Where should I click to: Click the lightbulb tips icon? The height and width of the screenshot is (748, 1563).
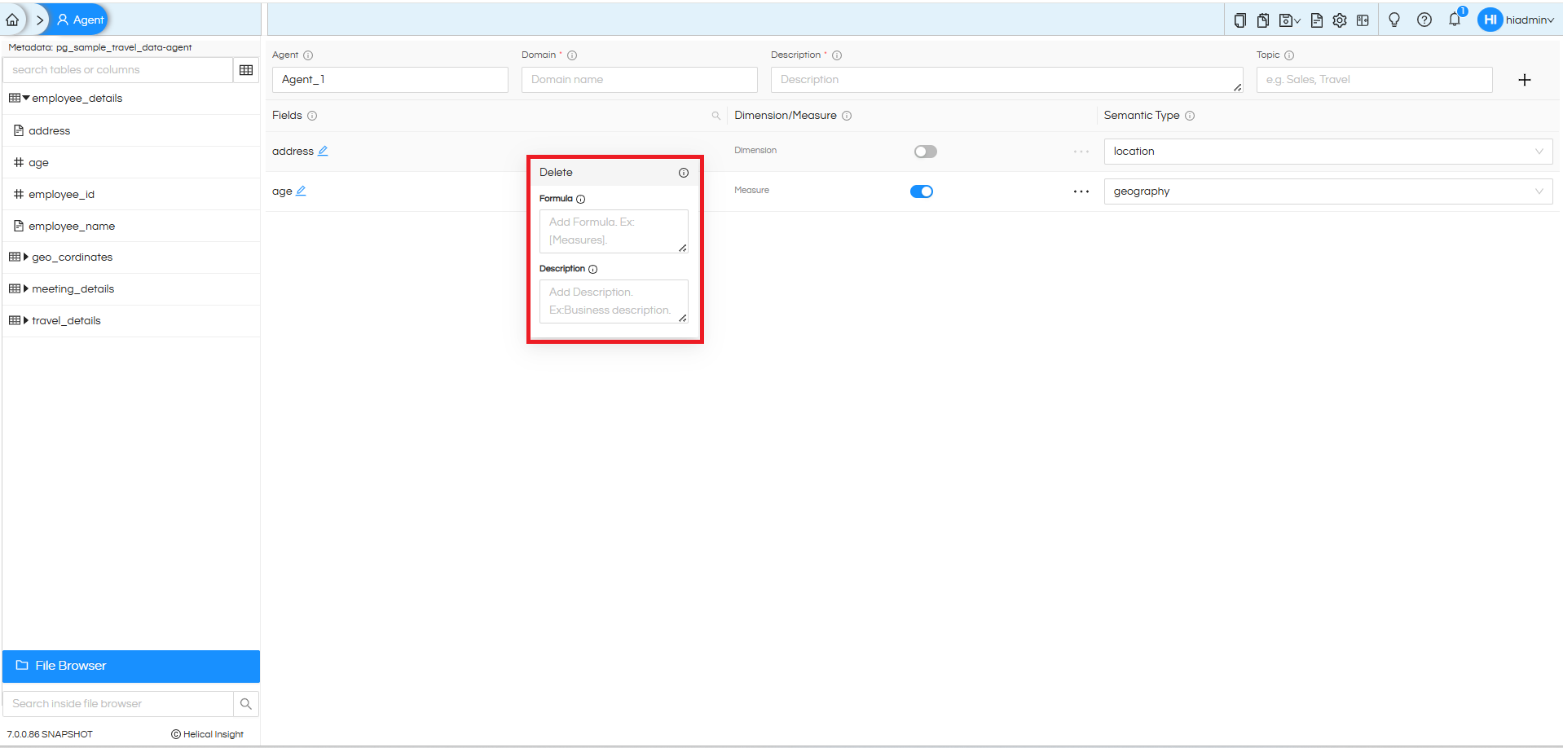tap(1394, 20)
